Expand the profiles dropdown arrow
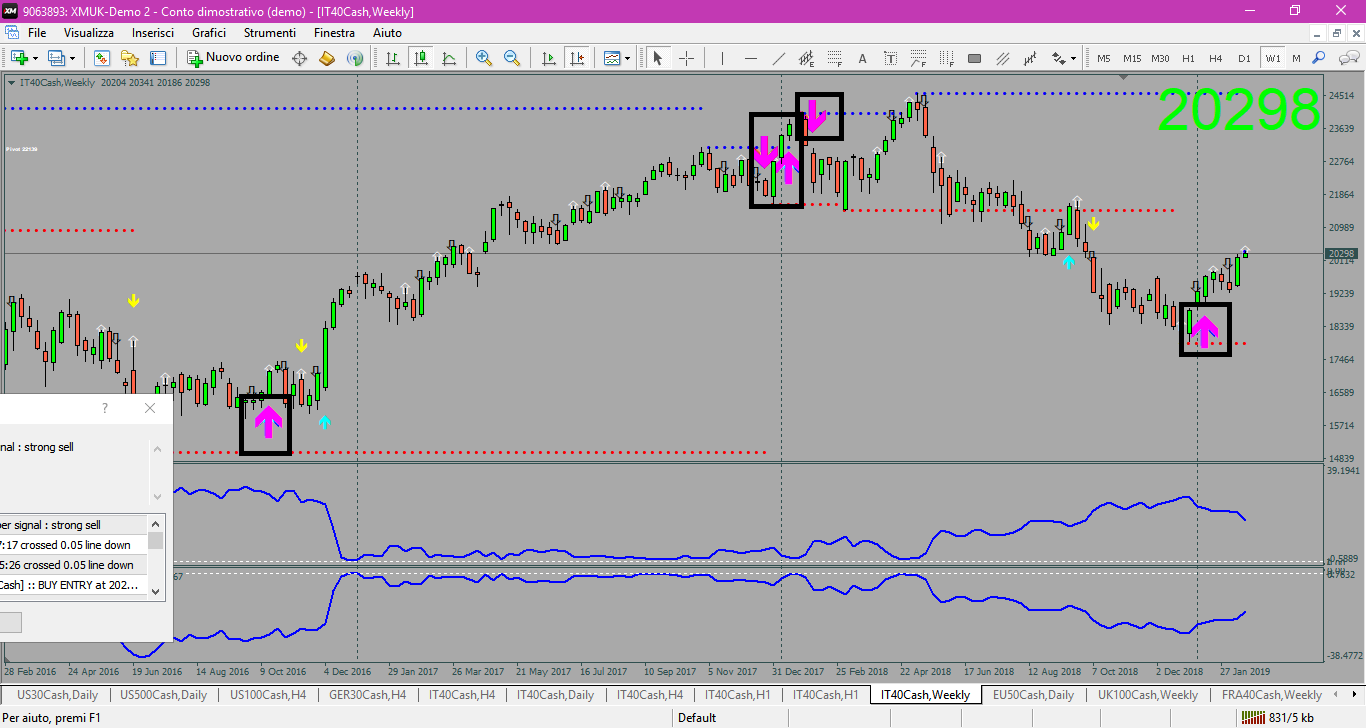The image size is (1366, 728). pos(72,58)
